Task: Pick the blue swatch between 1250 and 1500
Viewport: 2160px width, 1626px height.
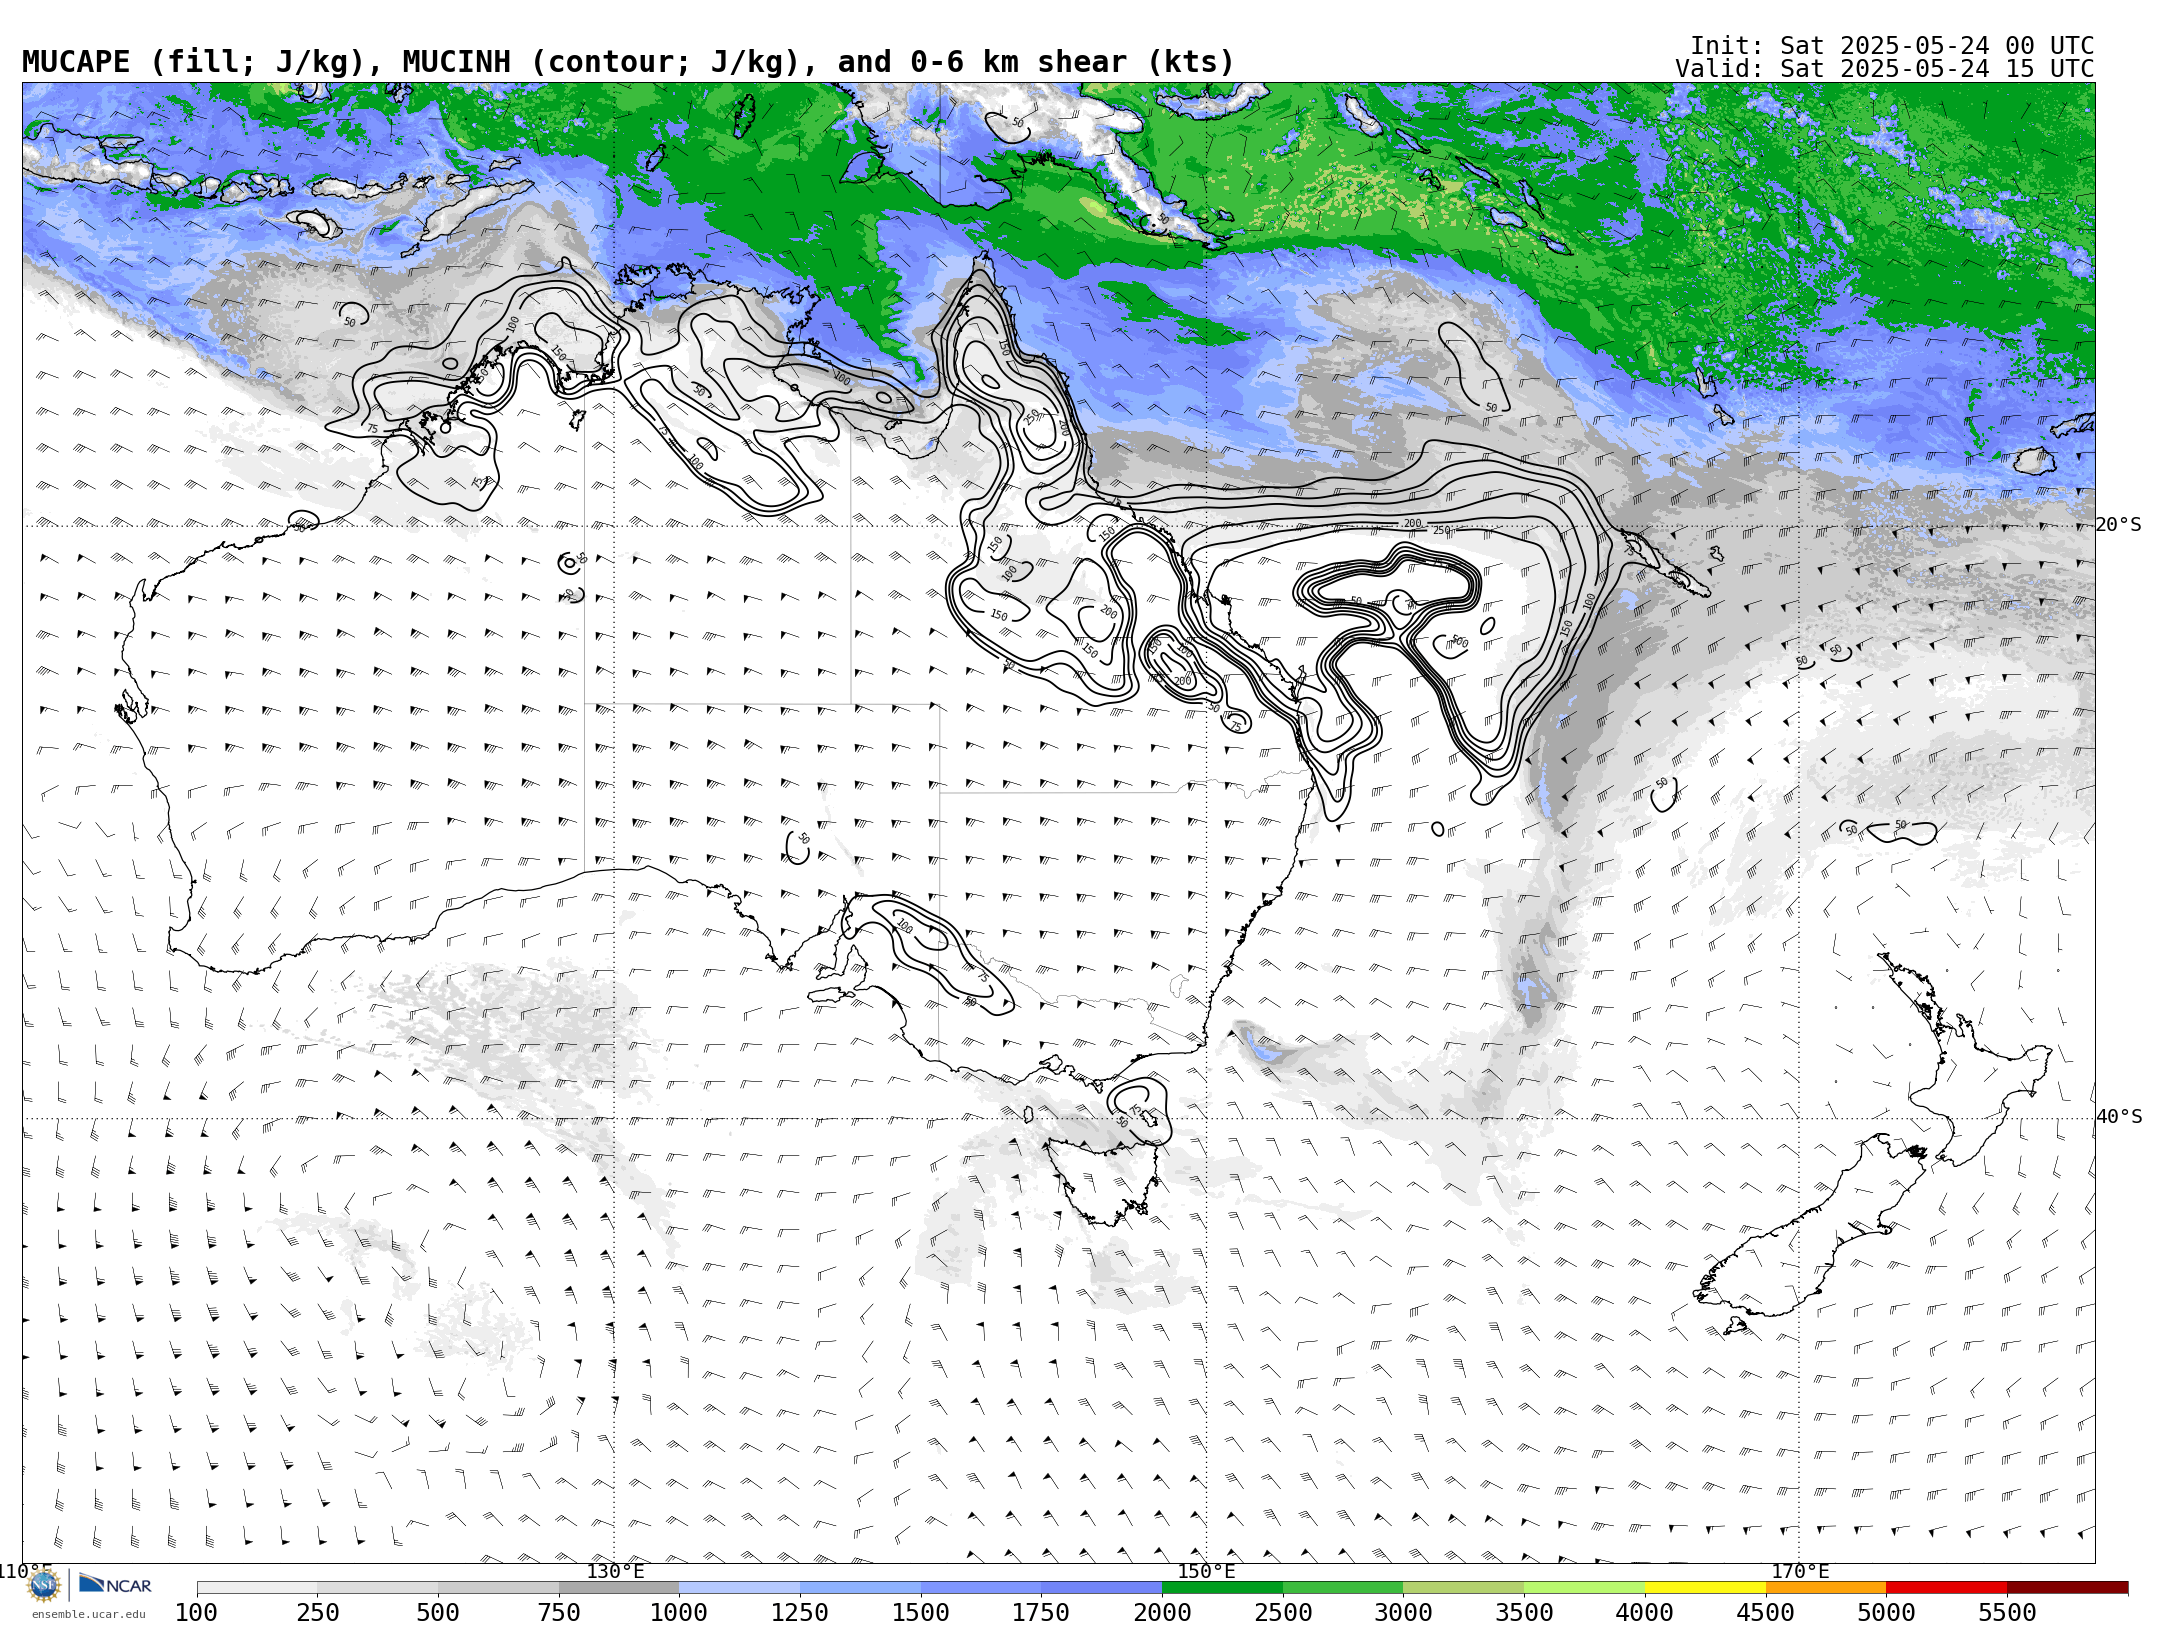Action: (860, 1588)
